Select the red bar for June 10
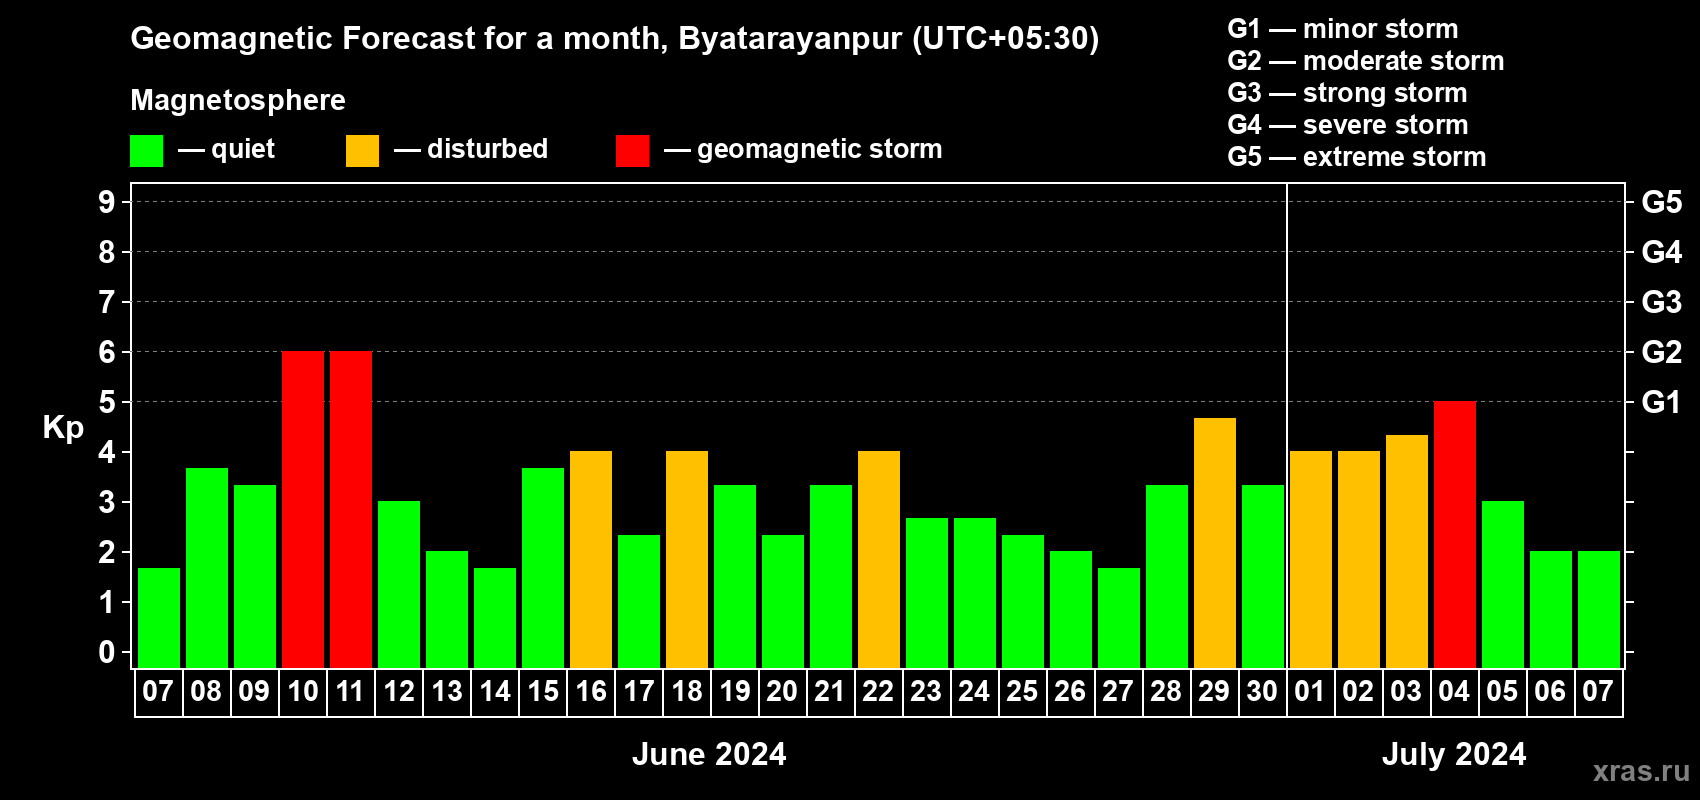The width and height of the screenshot is (1700, 800). [303, 510]
